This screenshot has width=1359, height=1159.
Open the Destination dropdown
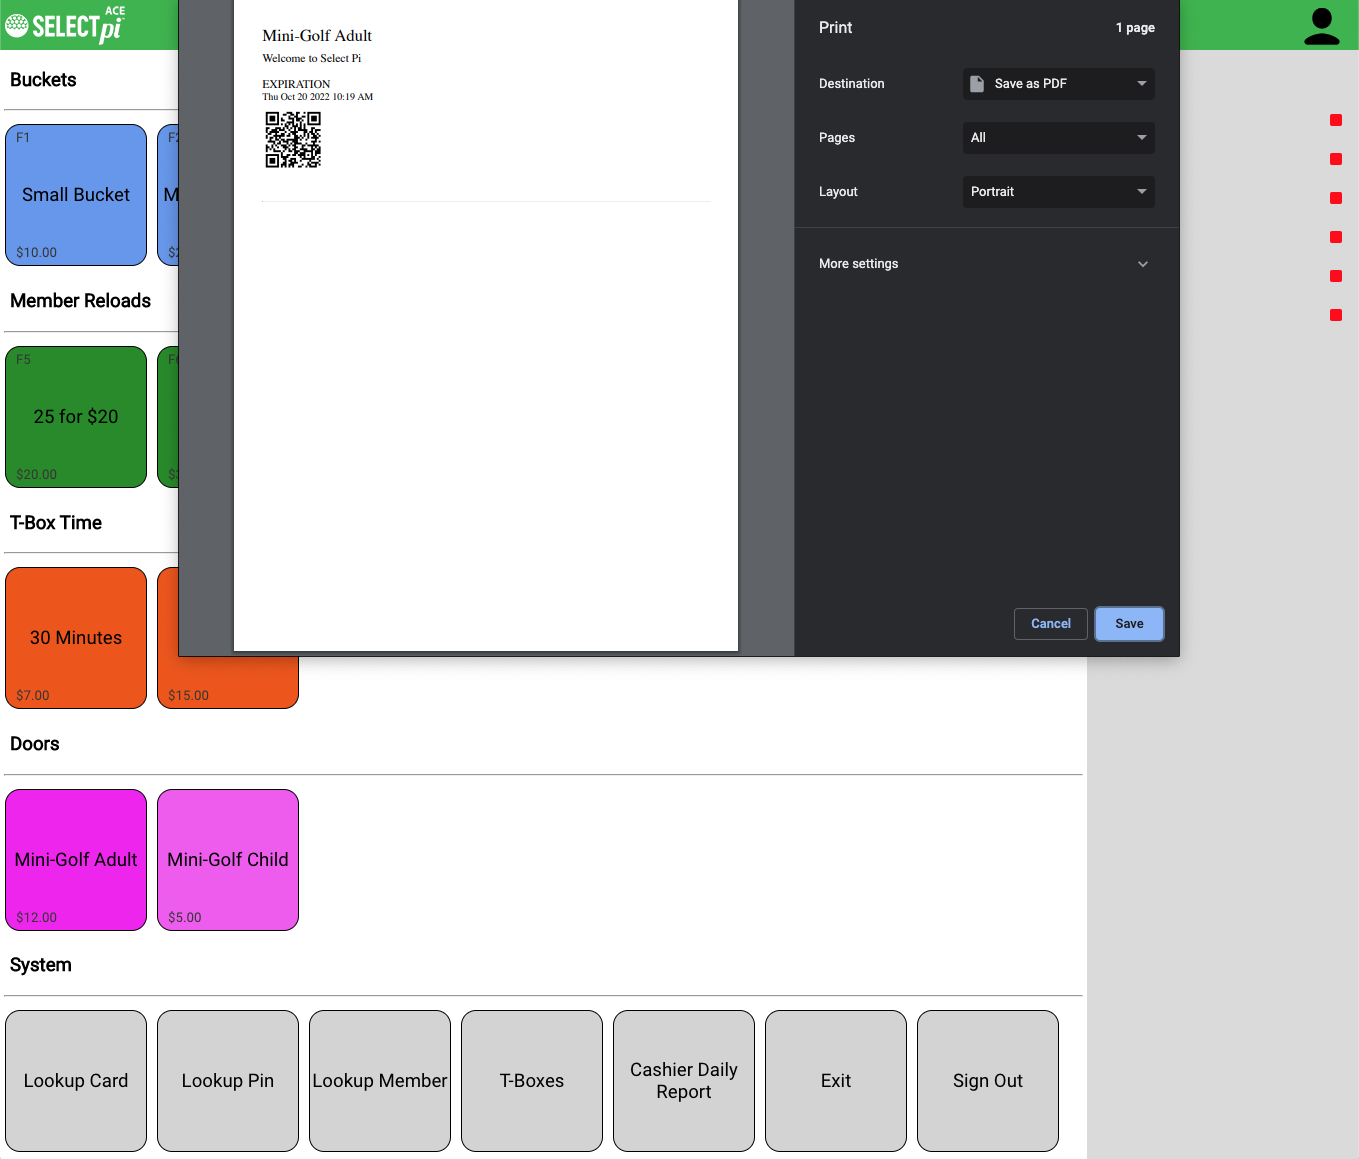(1058, 84)
